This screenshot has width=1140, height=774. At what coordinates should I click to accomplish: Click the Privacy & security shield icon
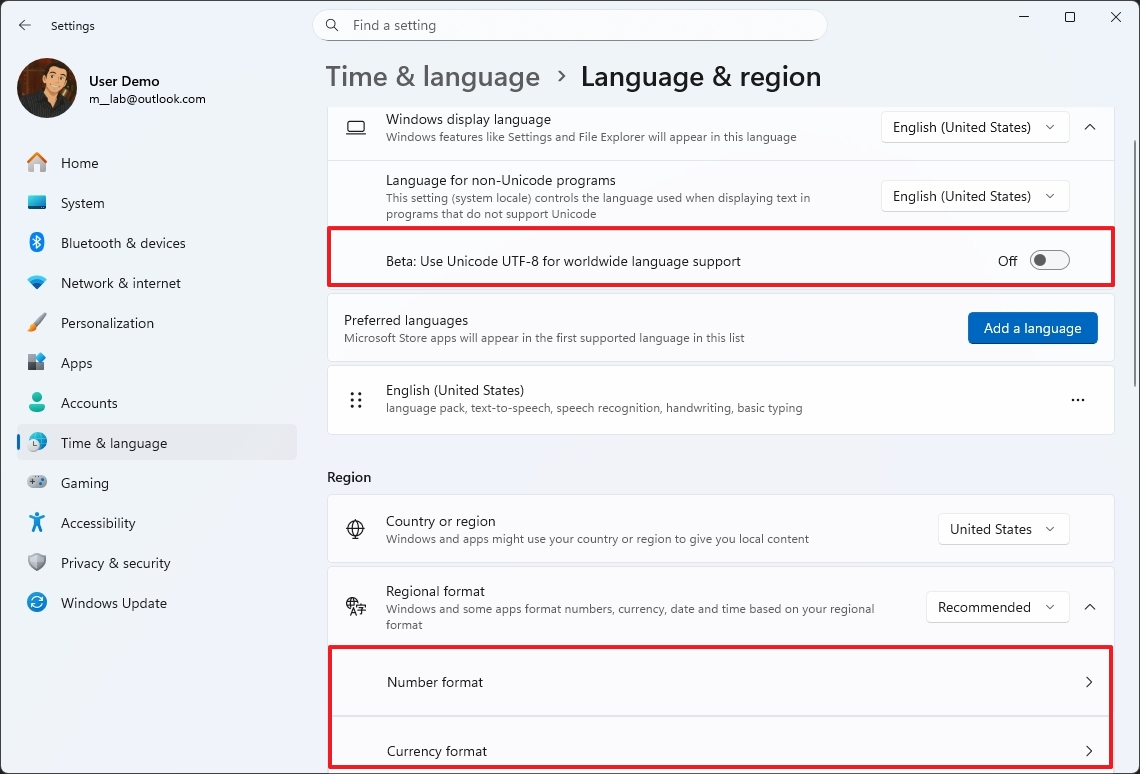click(x=37, y=563)
